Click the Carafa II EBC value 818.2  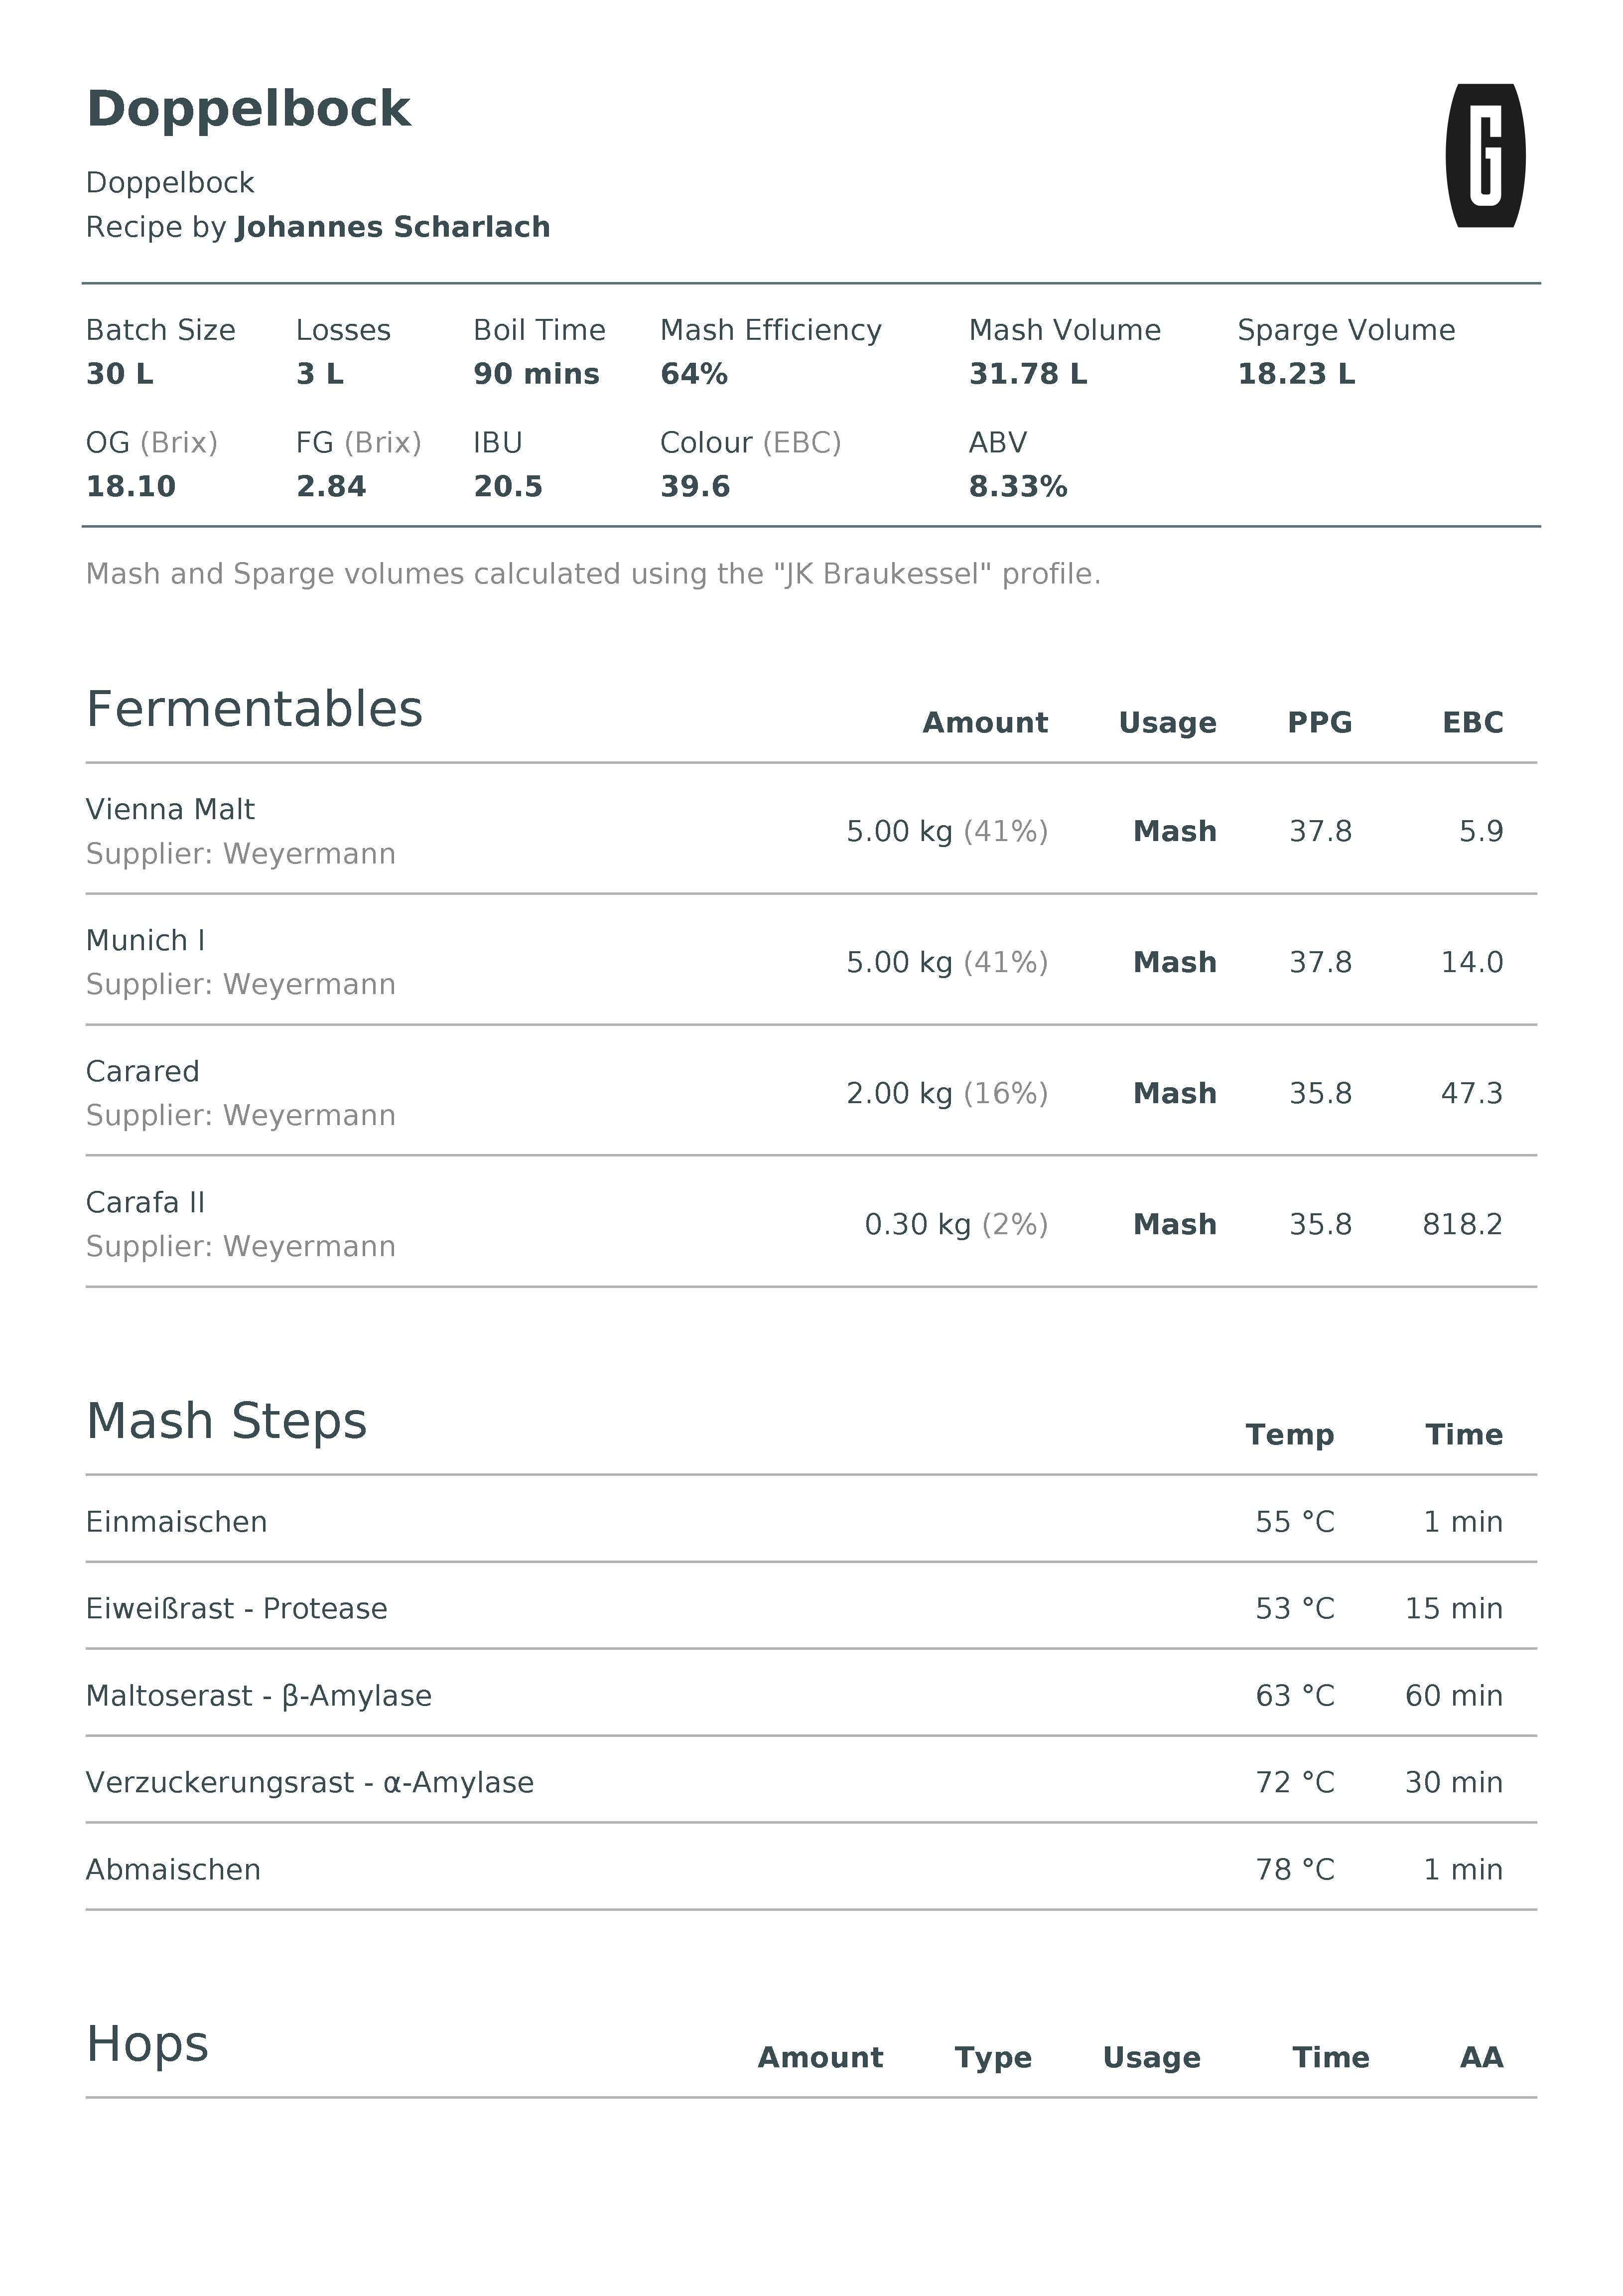coord(1461,1224)
